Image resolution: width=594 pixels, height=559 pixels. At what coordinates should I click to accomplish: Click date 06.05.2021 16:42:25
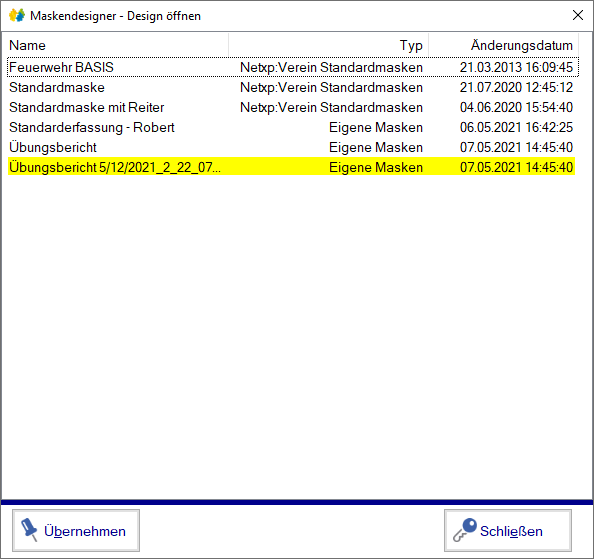(516, 128)
